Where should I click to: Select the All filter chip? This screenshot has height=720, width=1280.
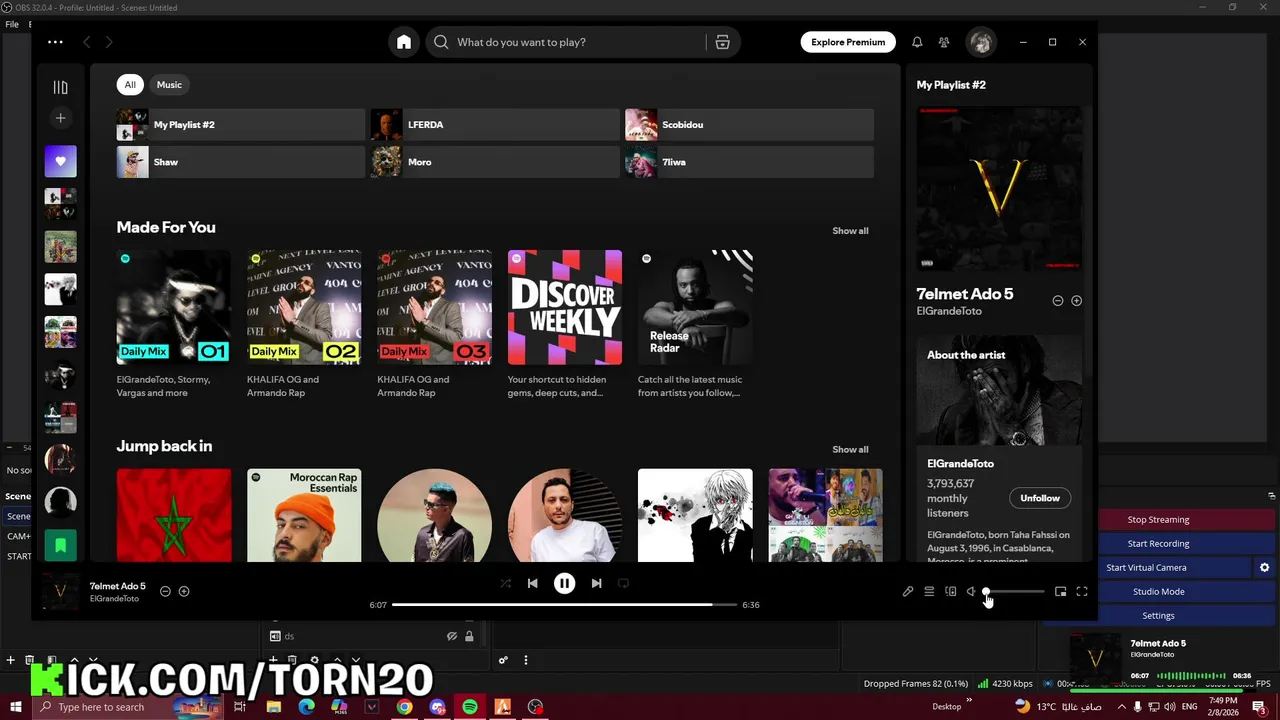click(x=130, y=85)
